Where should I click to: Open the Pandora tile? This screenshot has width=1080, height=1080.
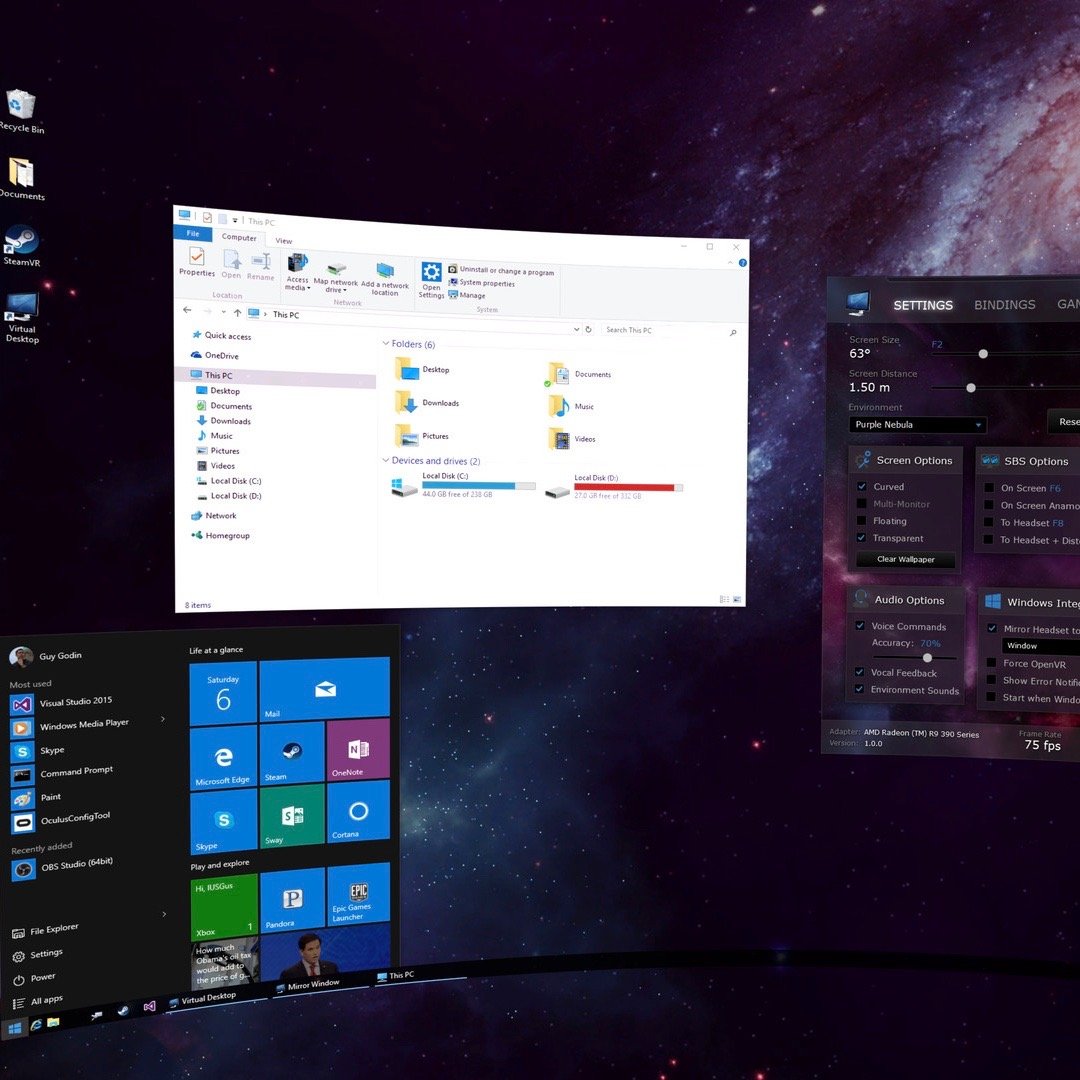point(292,899)
